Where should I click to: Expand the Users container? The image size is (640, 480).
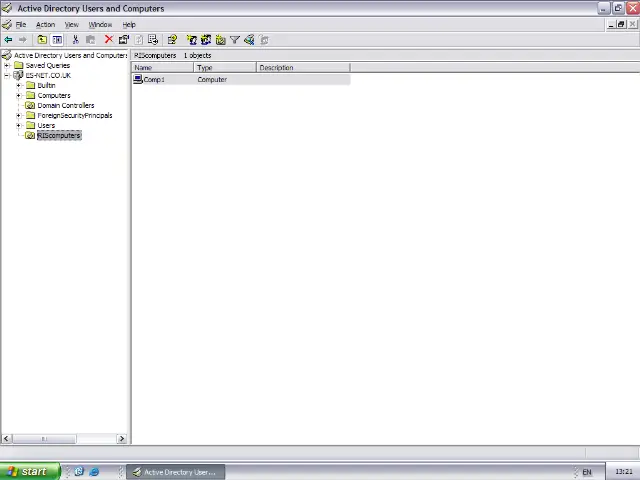18,125
